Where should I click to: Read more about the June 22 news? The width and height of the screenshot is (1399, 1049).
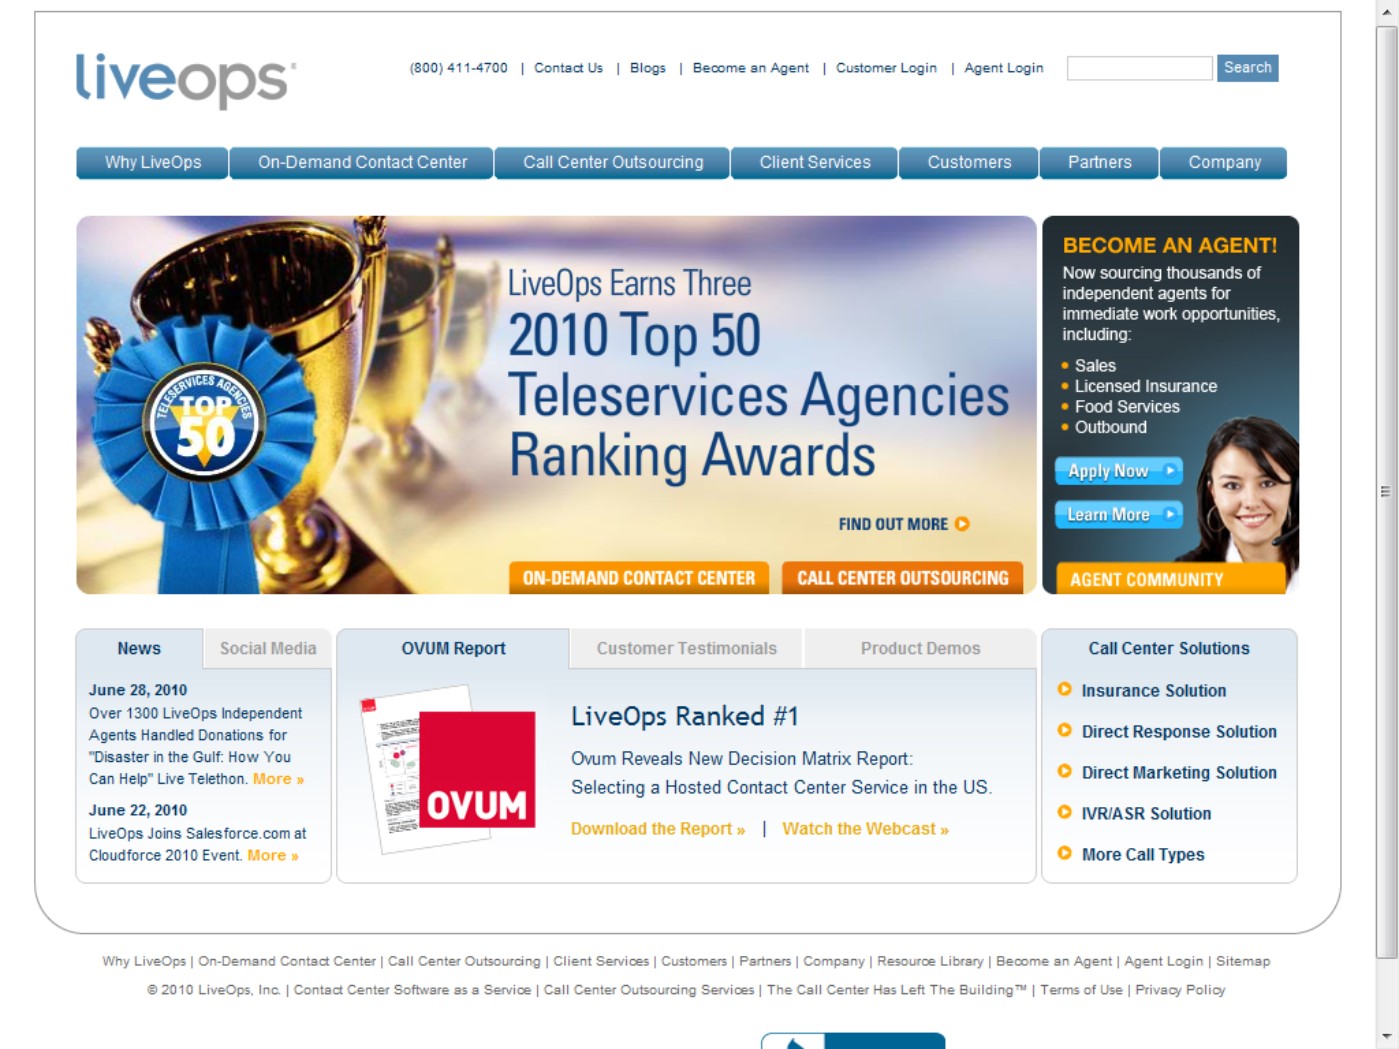tap(273, 855)
